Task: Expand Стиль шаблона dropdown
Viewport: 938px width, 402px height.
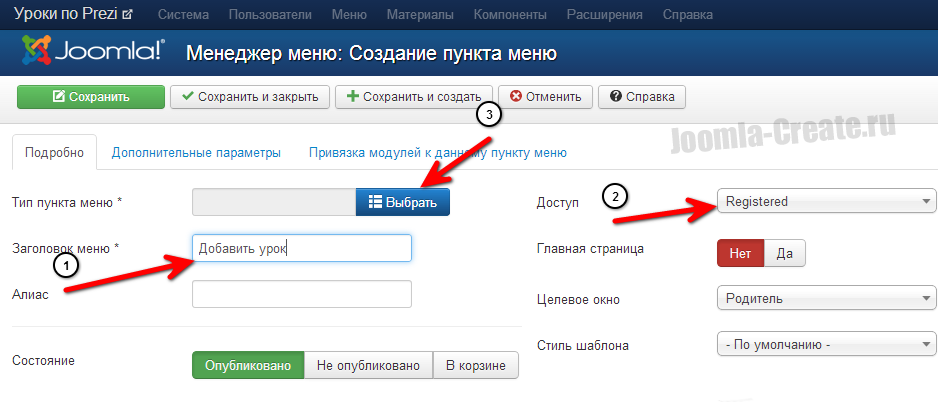Action: pyautogui.click(x=826, y=346)
